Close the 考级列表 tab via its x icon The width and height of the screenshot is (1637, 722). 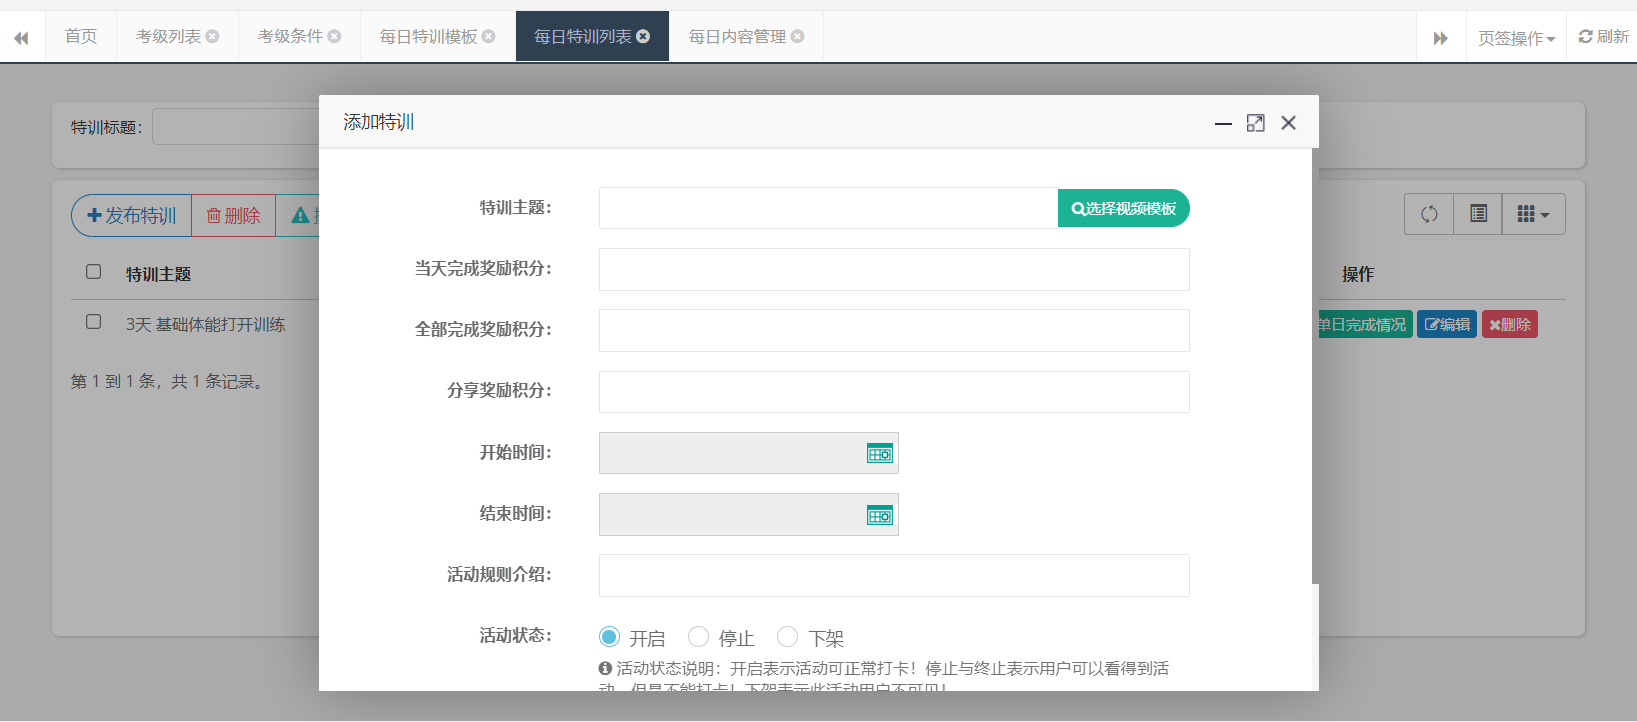pos(212,37)
